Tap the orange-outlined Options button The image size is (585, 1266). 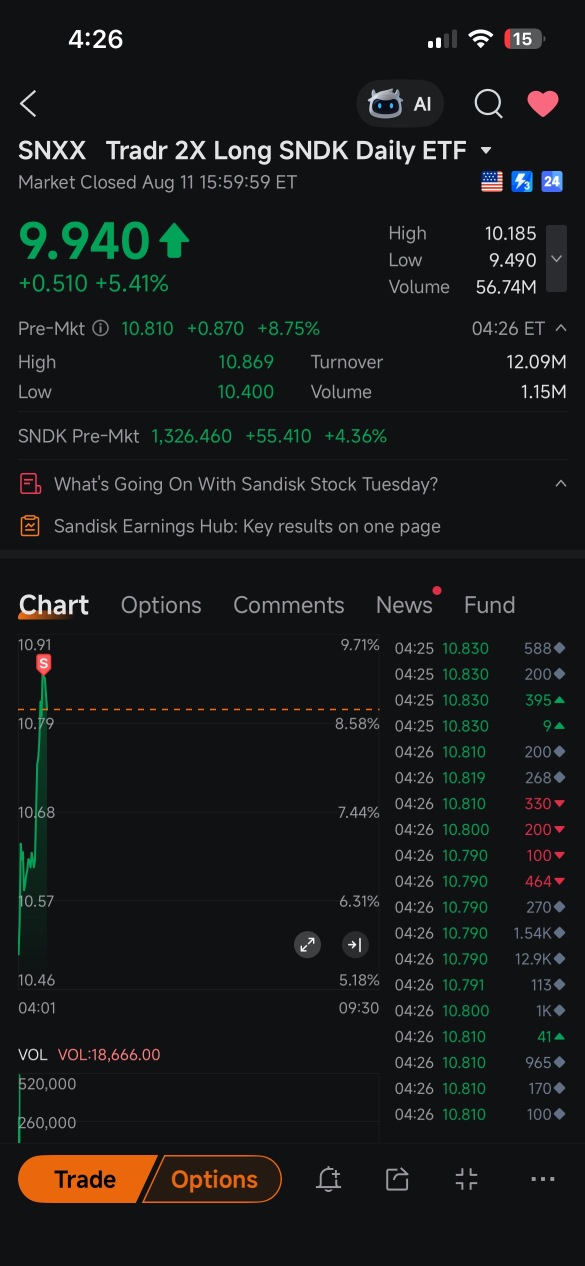tap(214, 1180)
